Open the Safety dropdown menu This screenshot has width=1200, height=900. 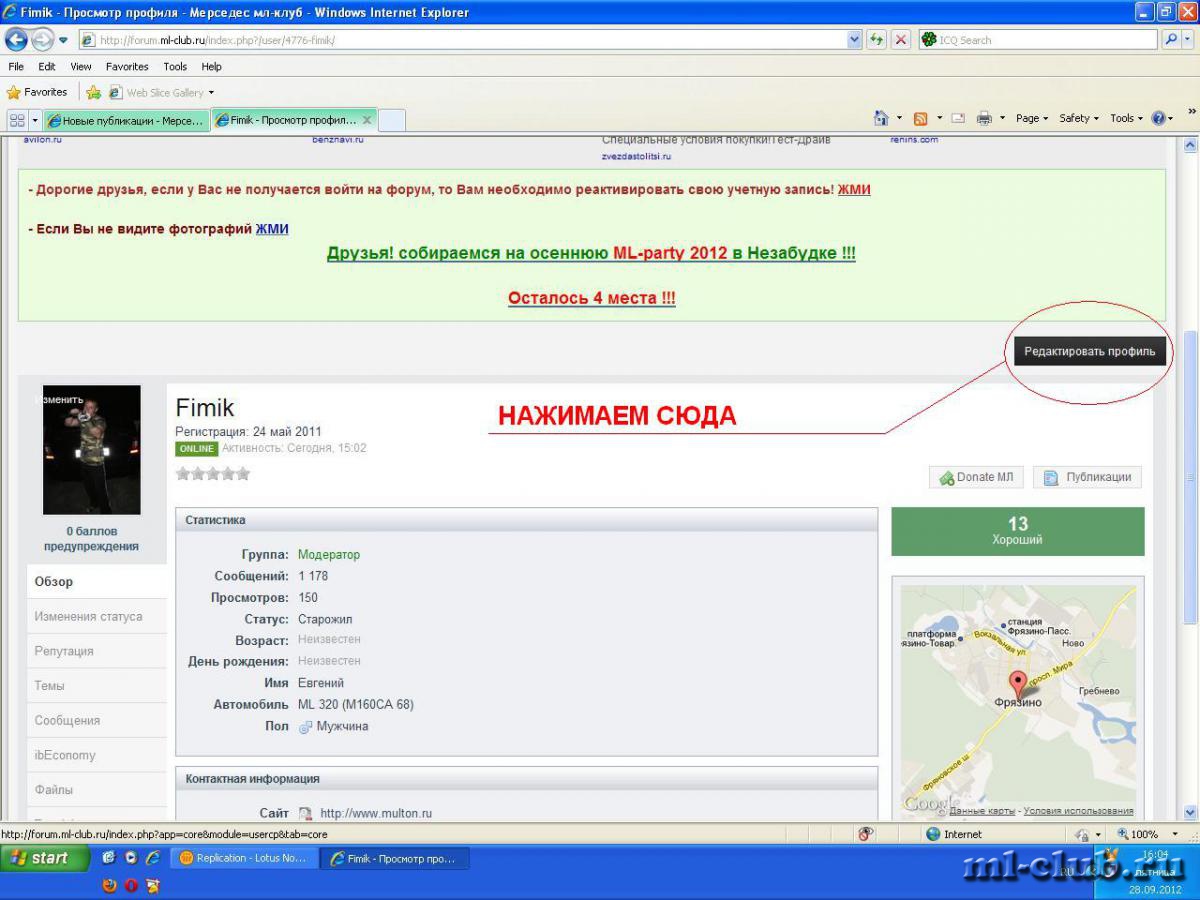point(1079,118)
